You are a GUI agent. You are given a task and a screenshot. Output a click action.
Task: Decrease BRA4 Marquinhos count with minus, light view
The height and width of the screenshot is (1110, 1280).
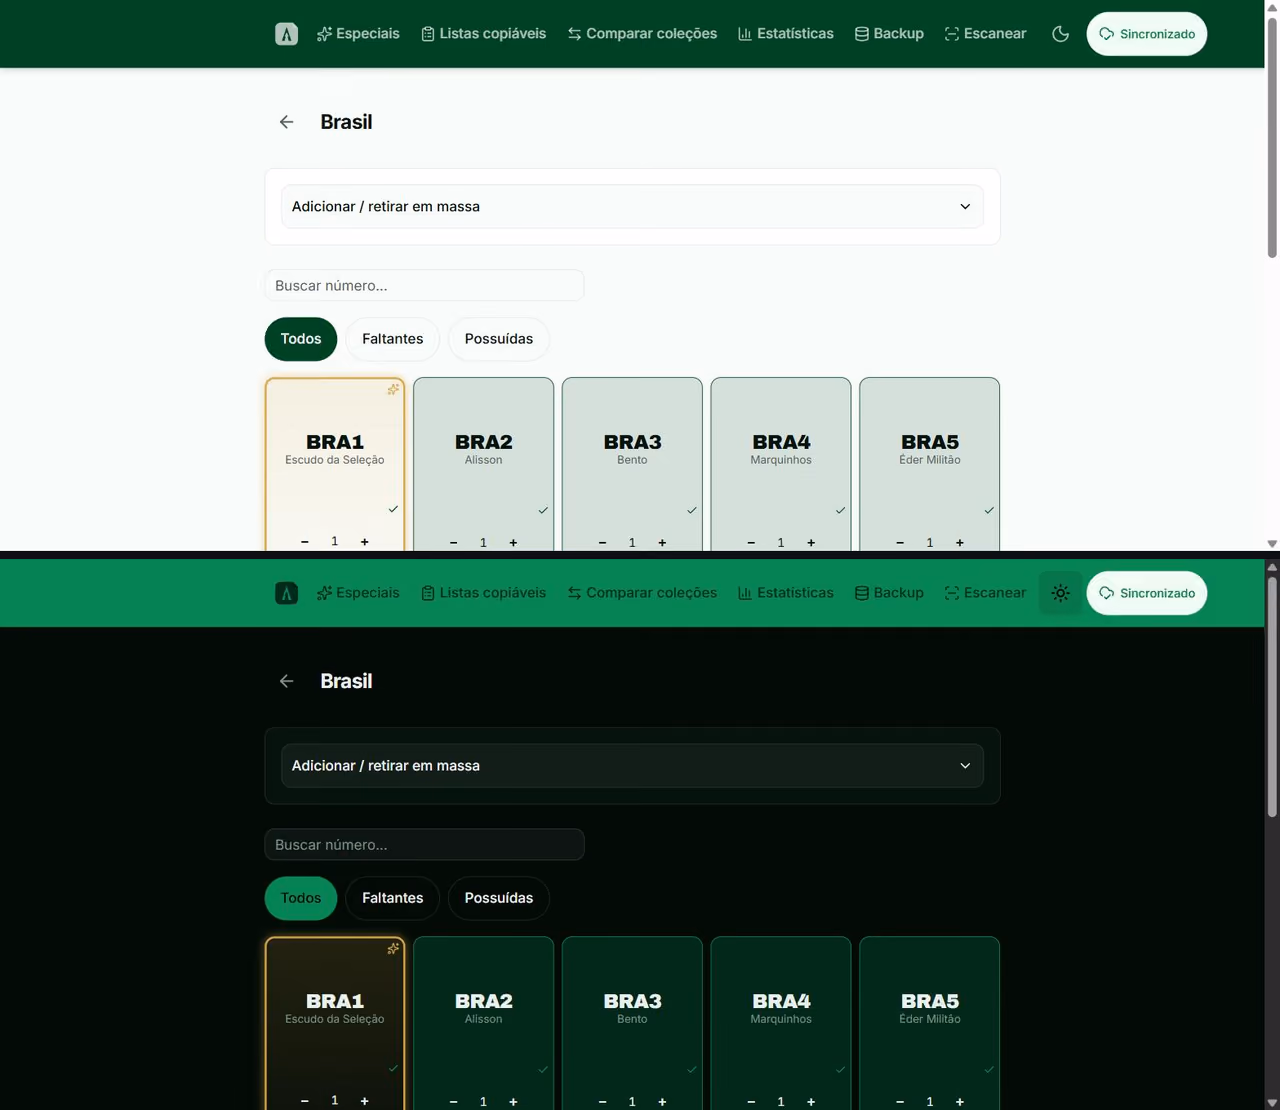point(751,543)
